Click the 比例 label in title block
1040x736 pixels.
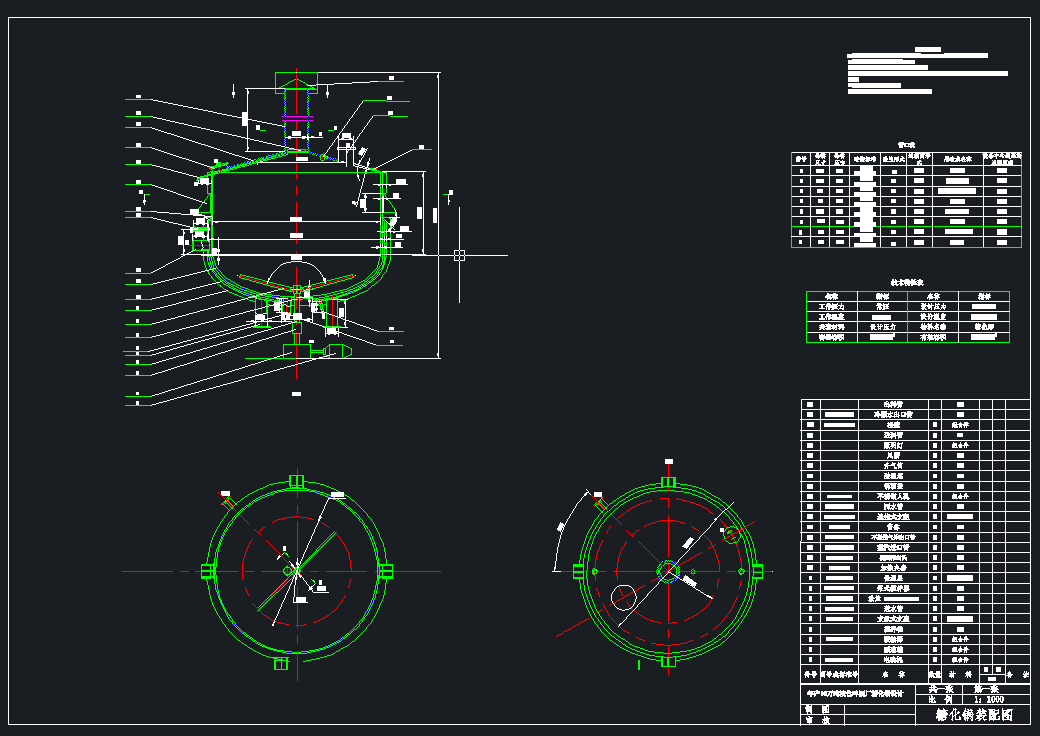[940, 699]
